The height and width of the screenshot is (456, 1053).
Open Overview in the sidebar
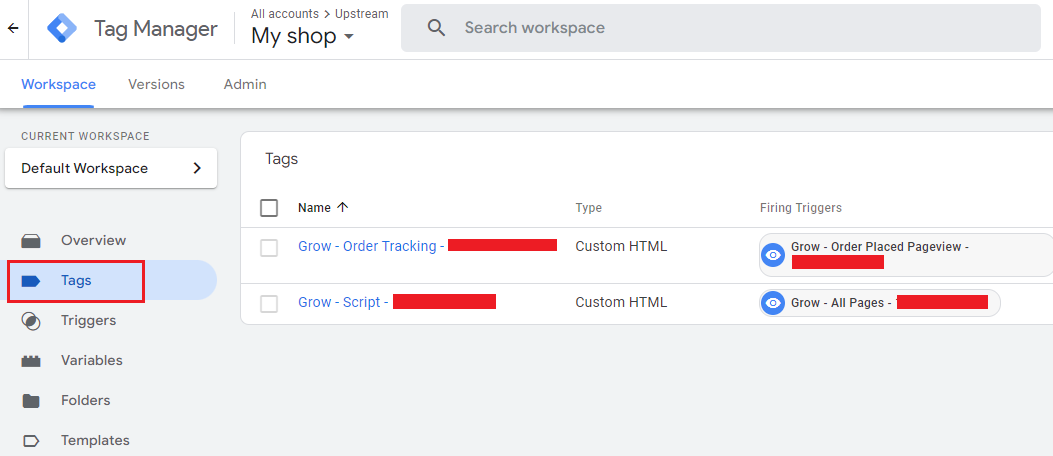(93, 240)
